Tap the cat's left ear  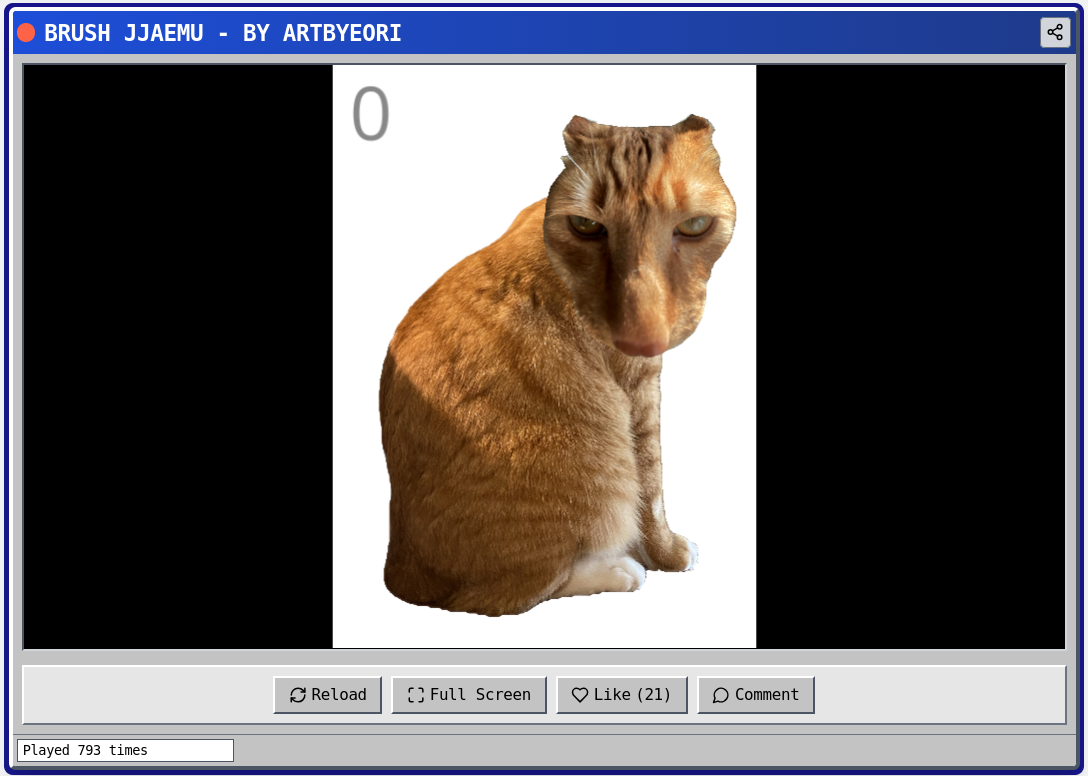(x=585, y=135)
